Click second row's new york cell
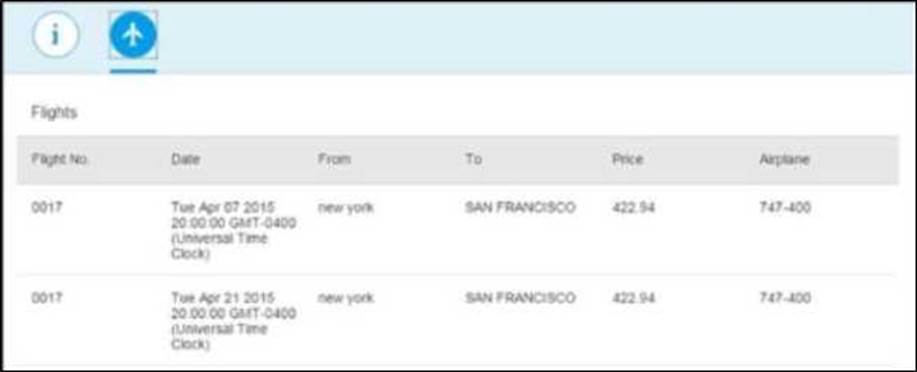 (346, 298)
